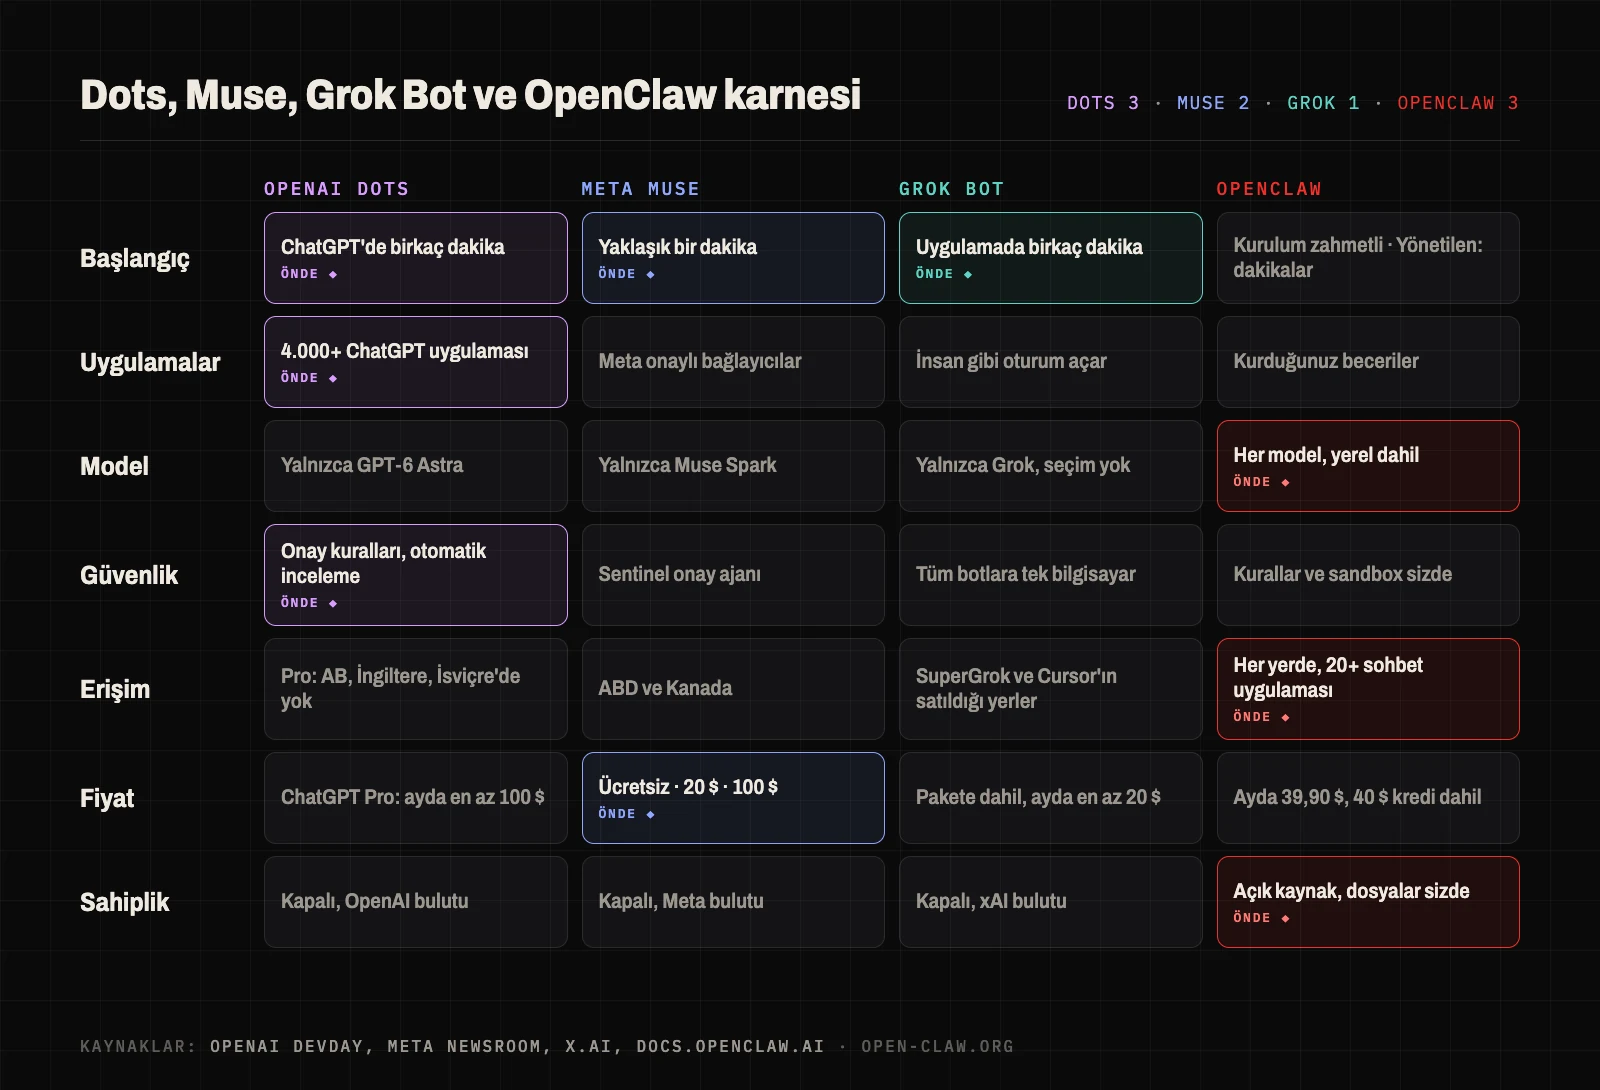
Task: Select the Fiyat row label
Action: (x=107, y=798)
